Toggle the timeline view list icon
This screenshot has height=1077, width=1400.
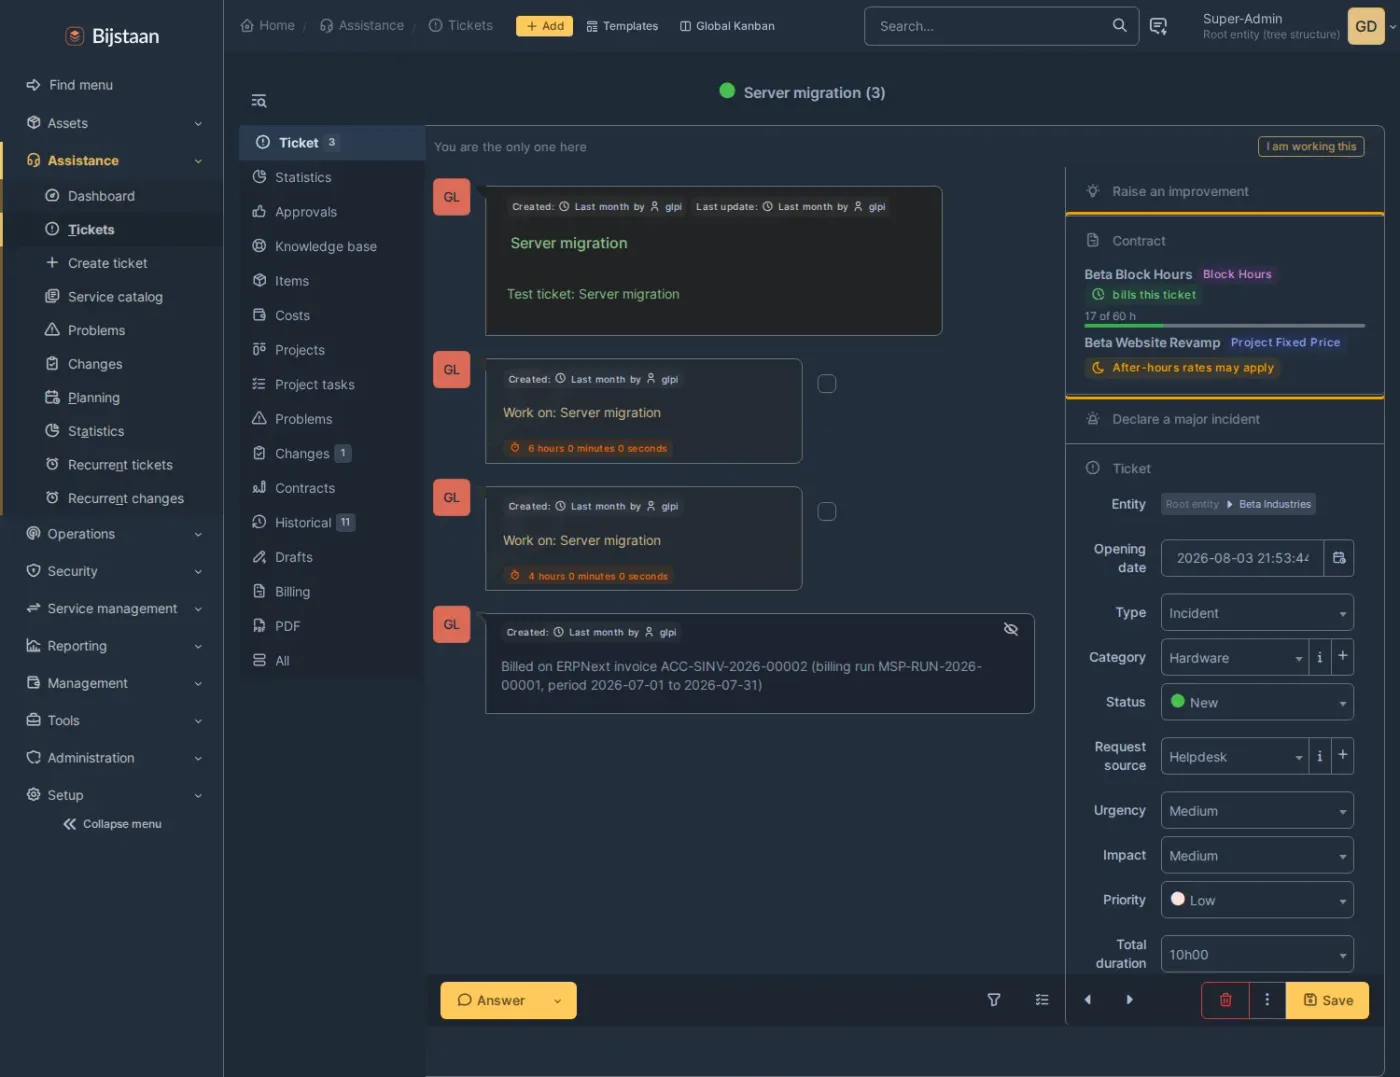pos(1042,1000)
